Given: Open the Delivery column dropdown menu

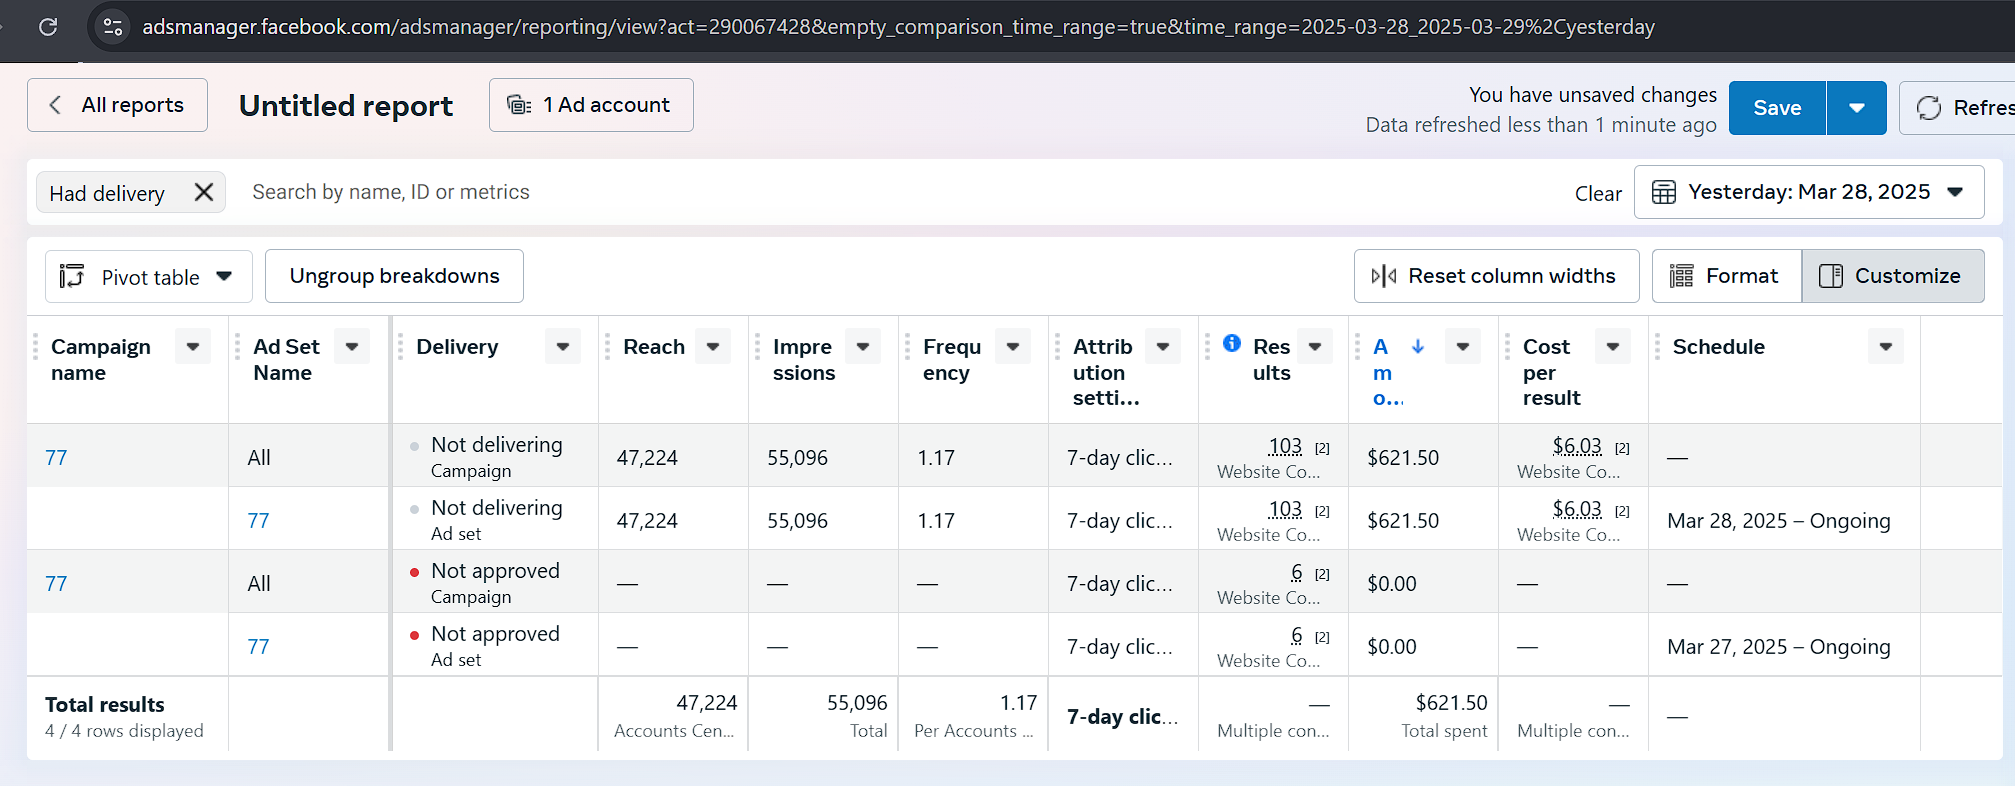Looking at the screenshot, I should point(563,347).
